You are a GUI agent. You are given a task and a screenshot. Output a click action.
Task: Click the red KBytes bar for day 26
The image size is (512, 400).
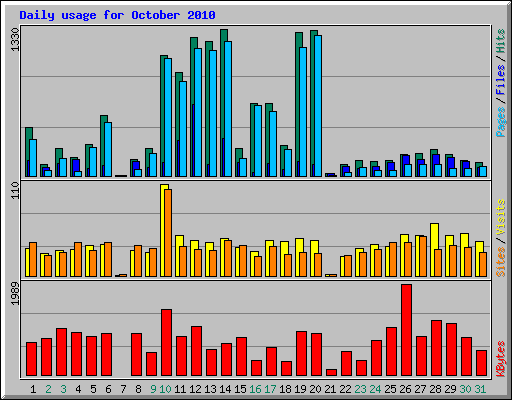click(x=406, y=330)
